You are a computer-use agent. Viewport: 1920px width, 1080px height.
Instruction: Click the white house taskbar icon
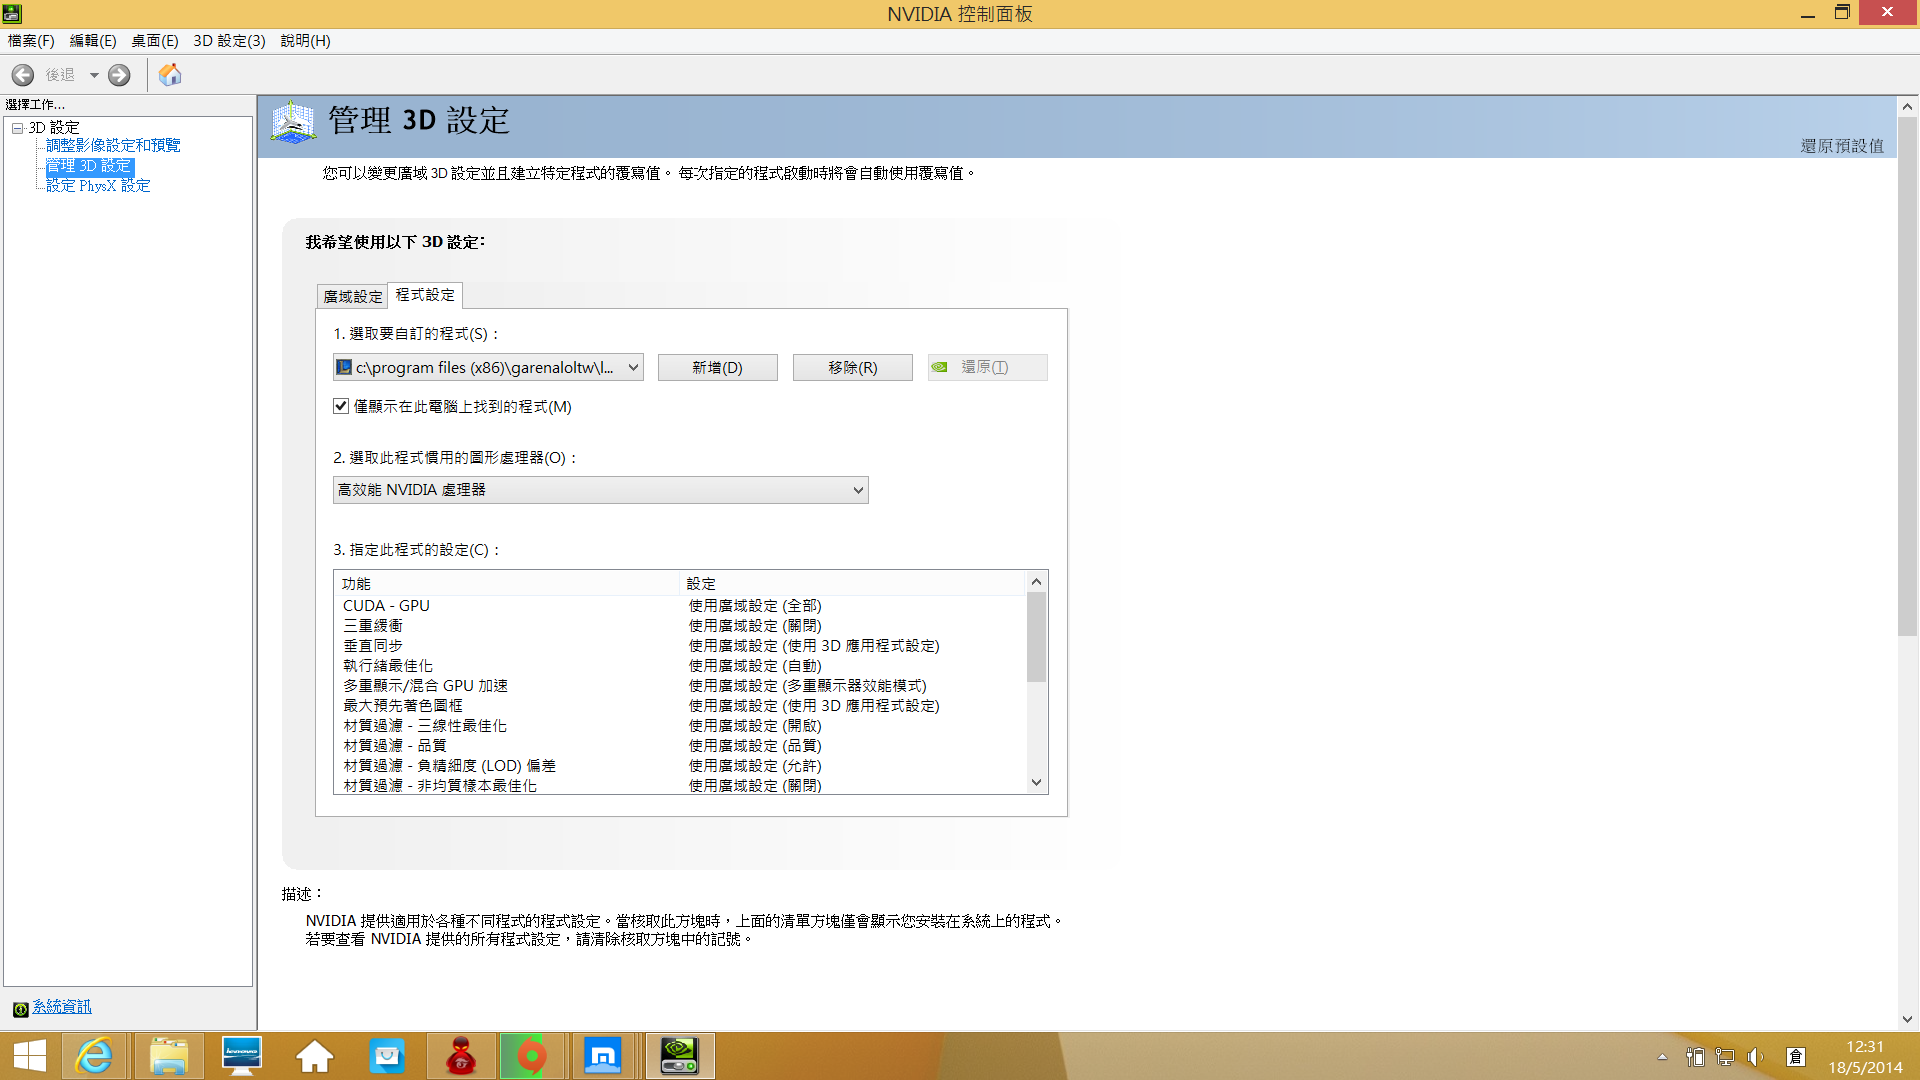(314, 1056)
